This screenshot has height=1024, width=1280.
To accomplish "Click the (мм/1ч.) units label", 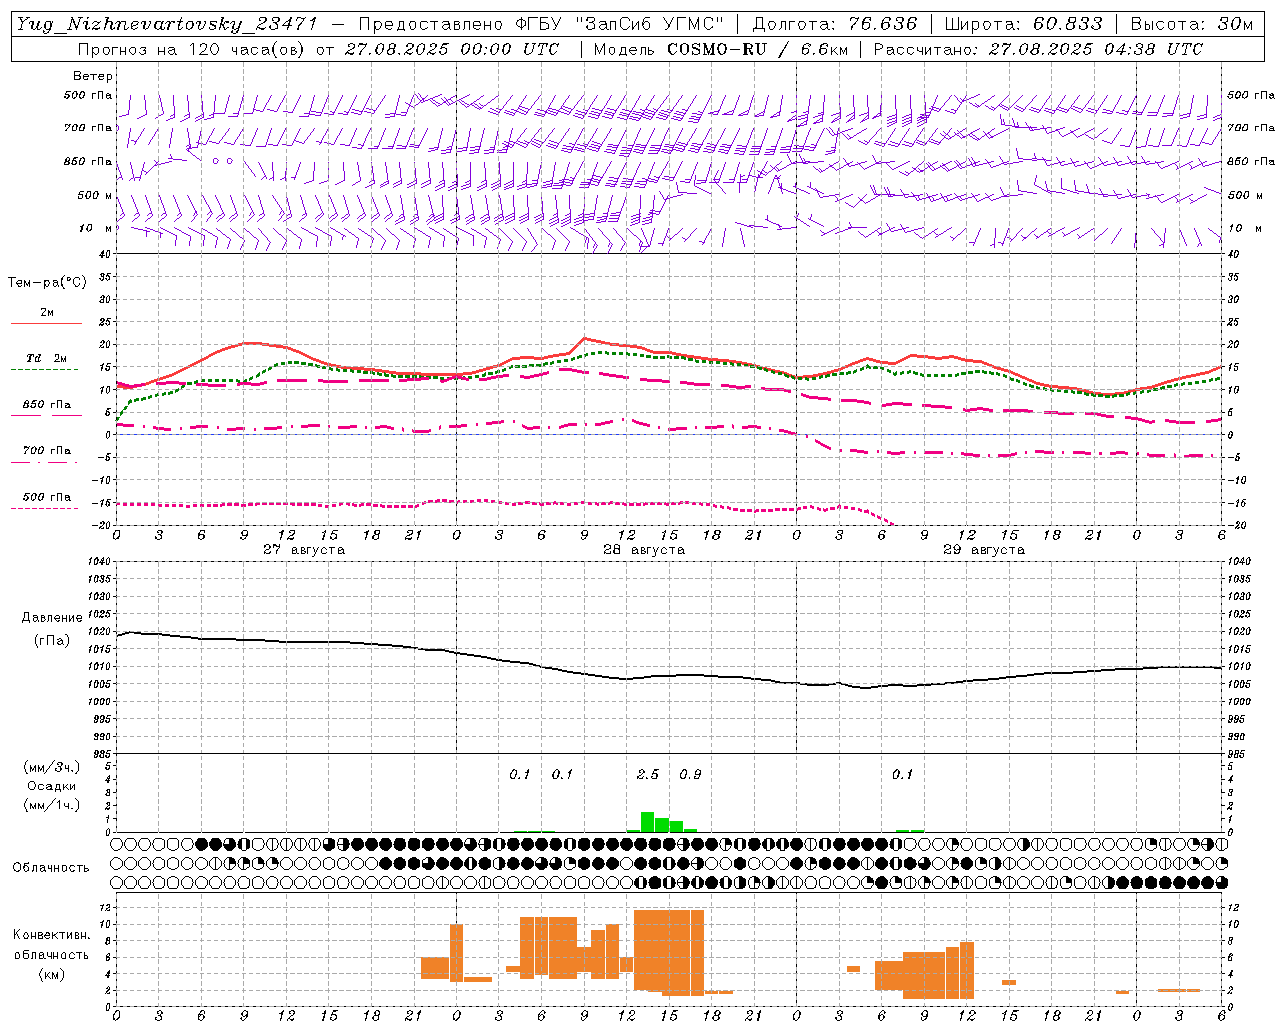I will coord(51,805).
